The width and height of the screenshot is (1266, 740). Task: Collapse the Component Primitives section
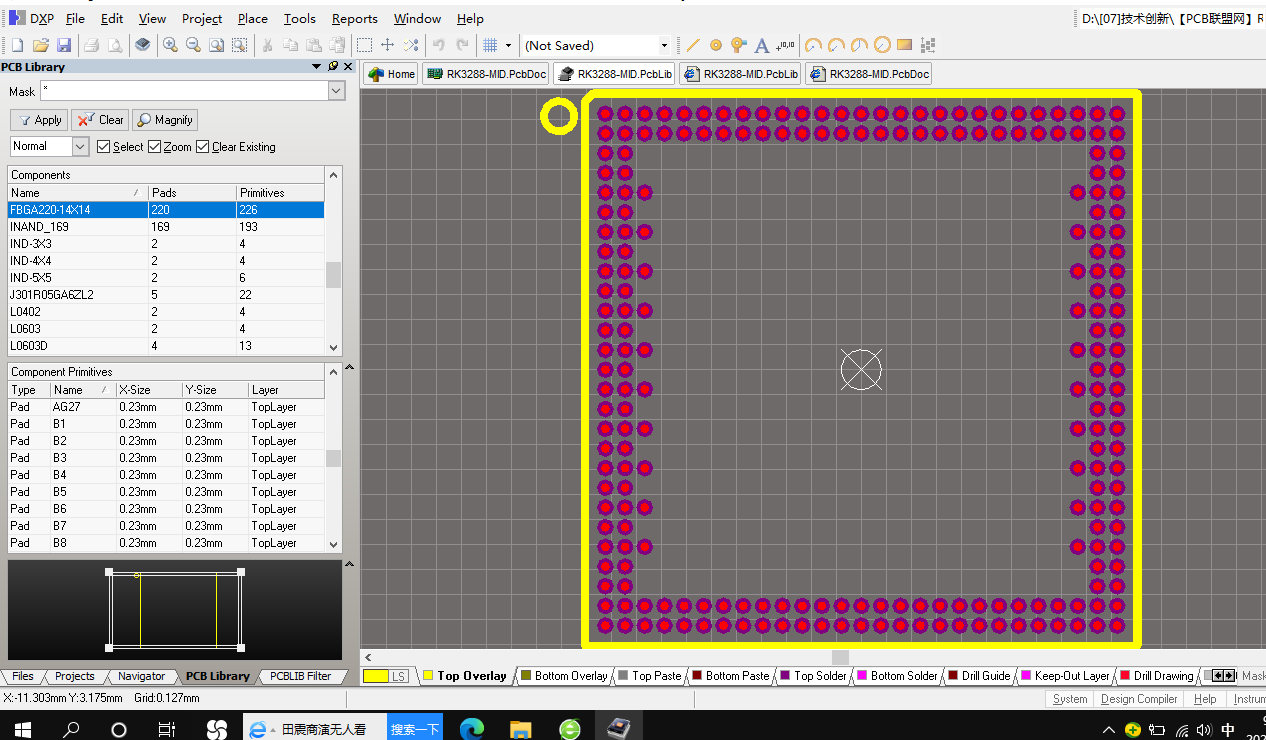[350, 369]
